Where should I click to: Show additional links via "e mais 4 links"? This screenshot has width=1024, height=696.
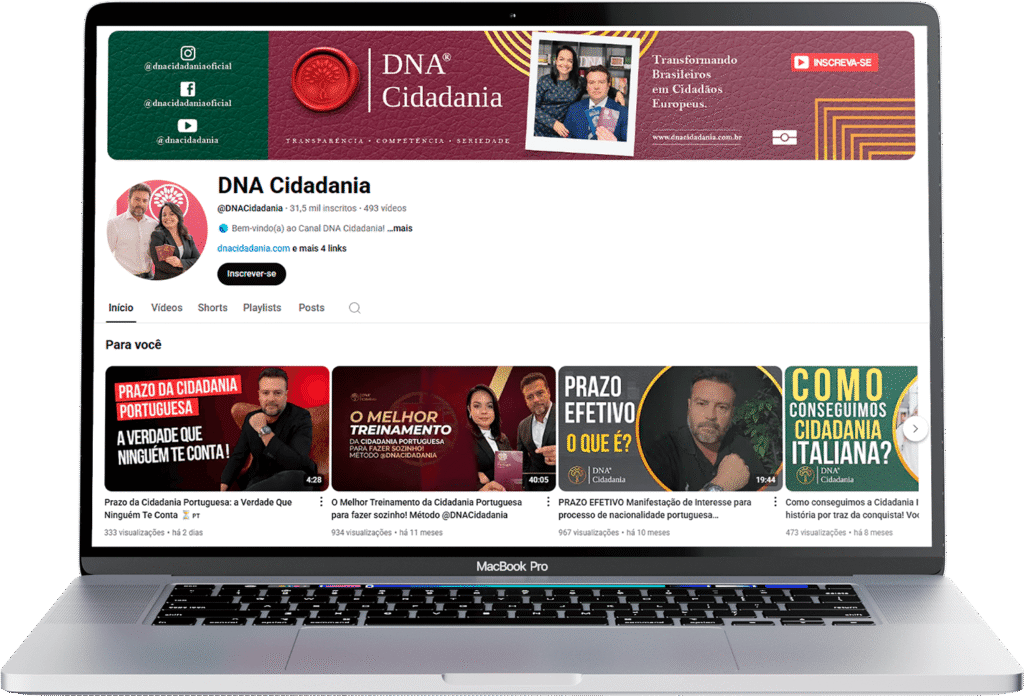[x=319, y=248]
